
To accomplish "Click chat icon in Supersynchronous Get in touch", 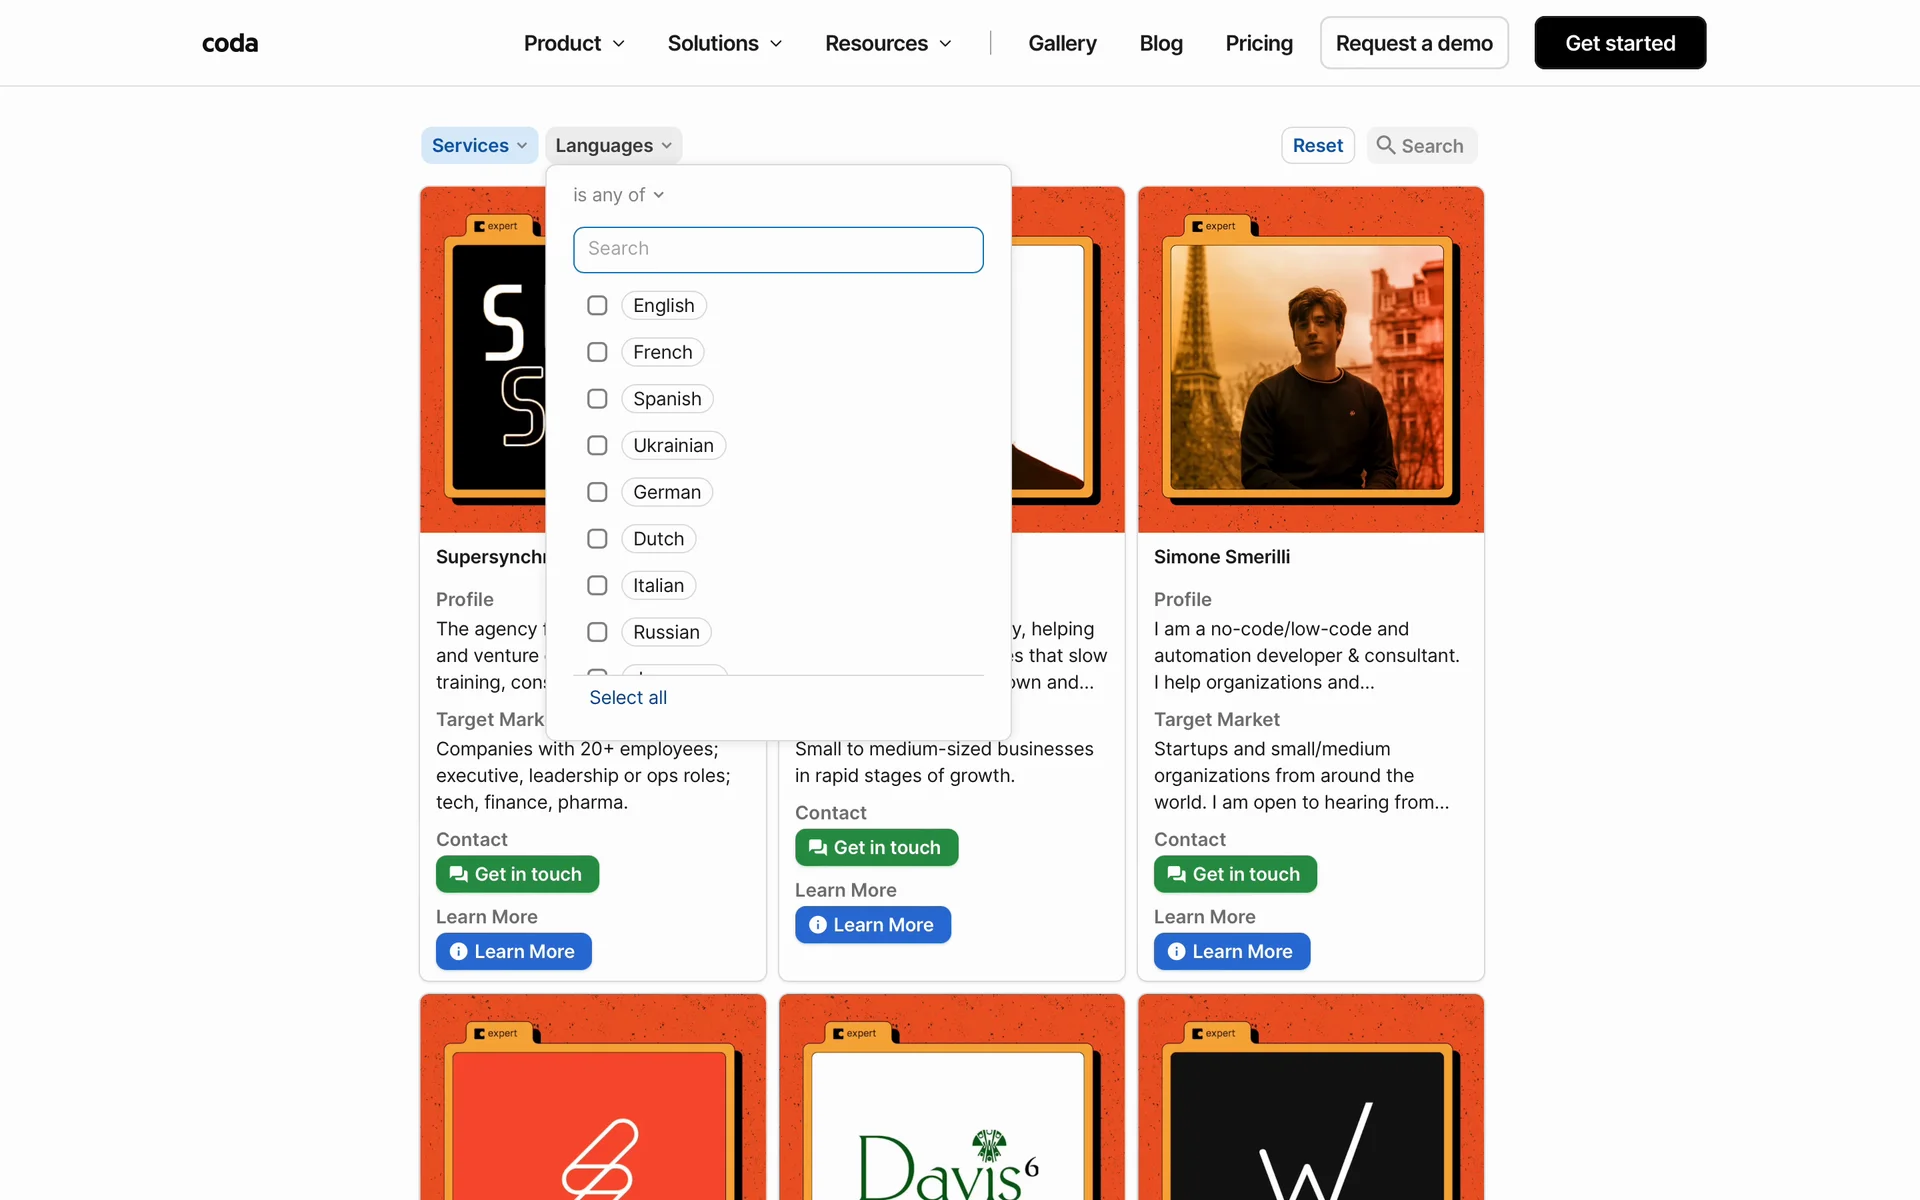I will click(458, 874).
